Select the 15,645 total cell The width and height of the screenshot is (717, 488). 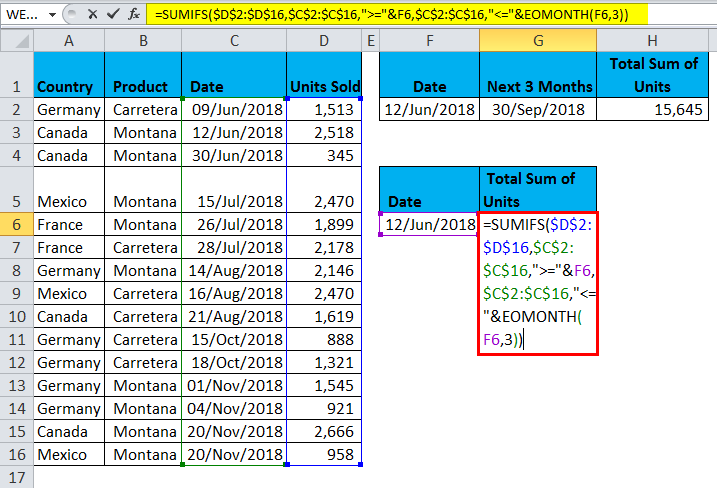tap(653, 109)
